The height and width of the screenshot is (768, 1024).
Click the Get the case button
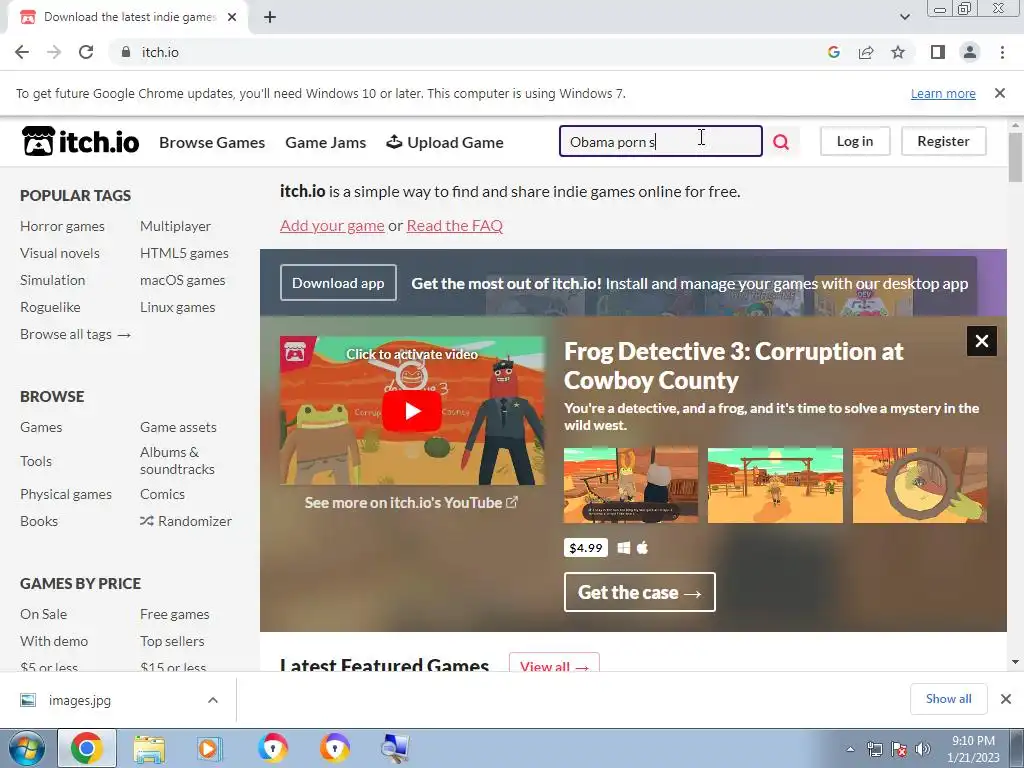click(x=639, y=592)
